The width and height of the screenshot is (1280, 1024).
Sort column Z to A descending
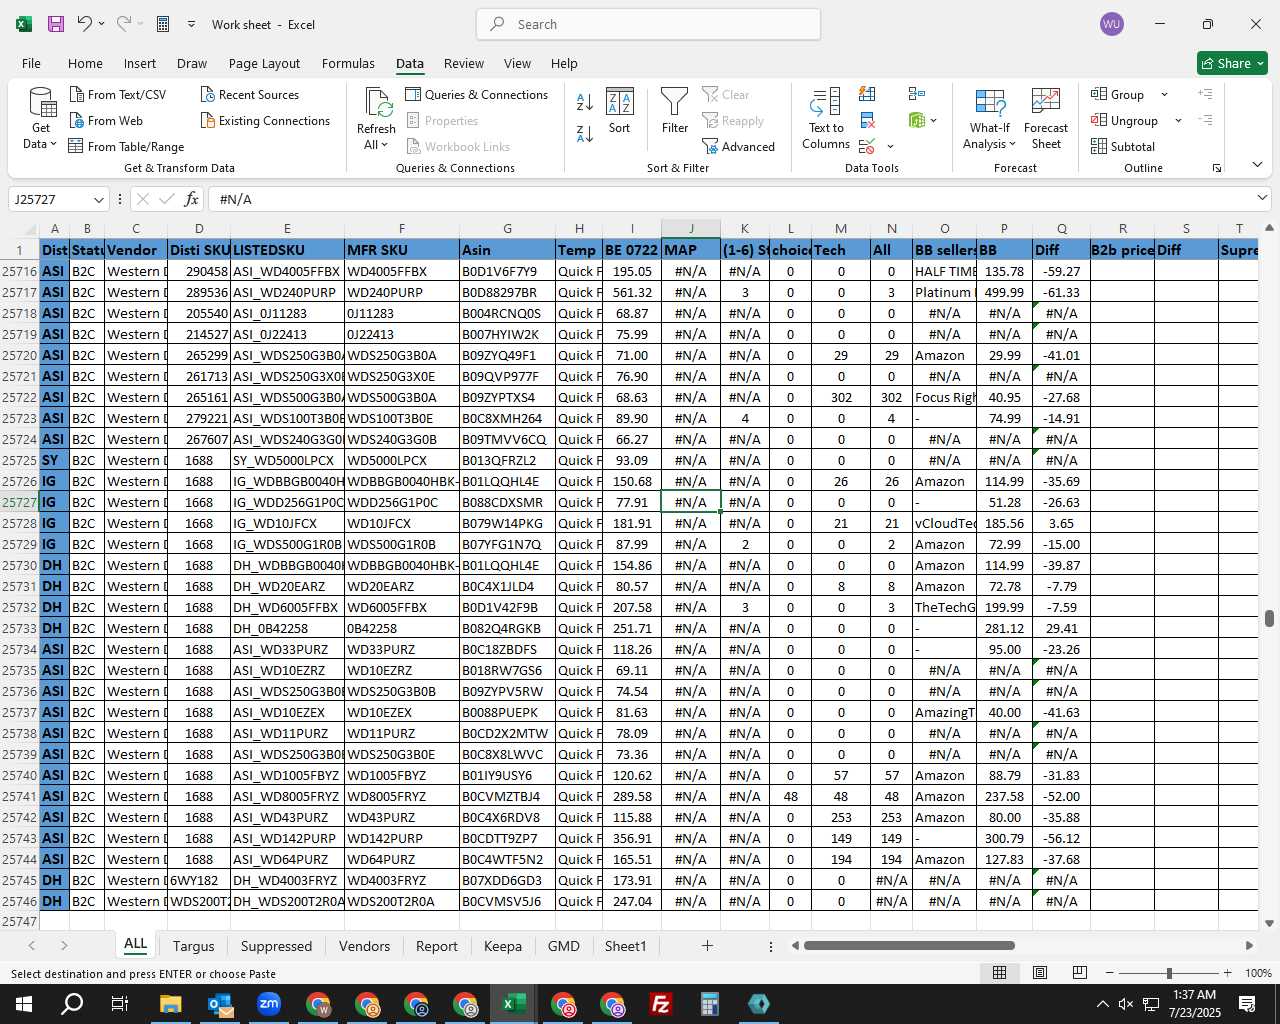pyautogui.click(x=585, y=133)
